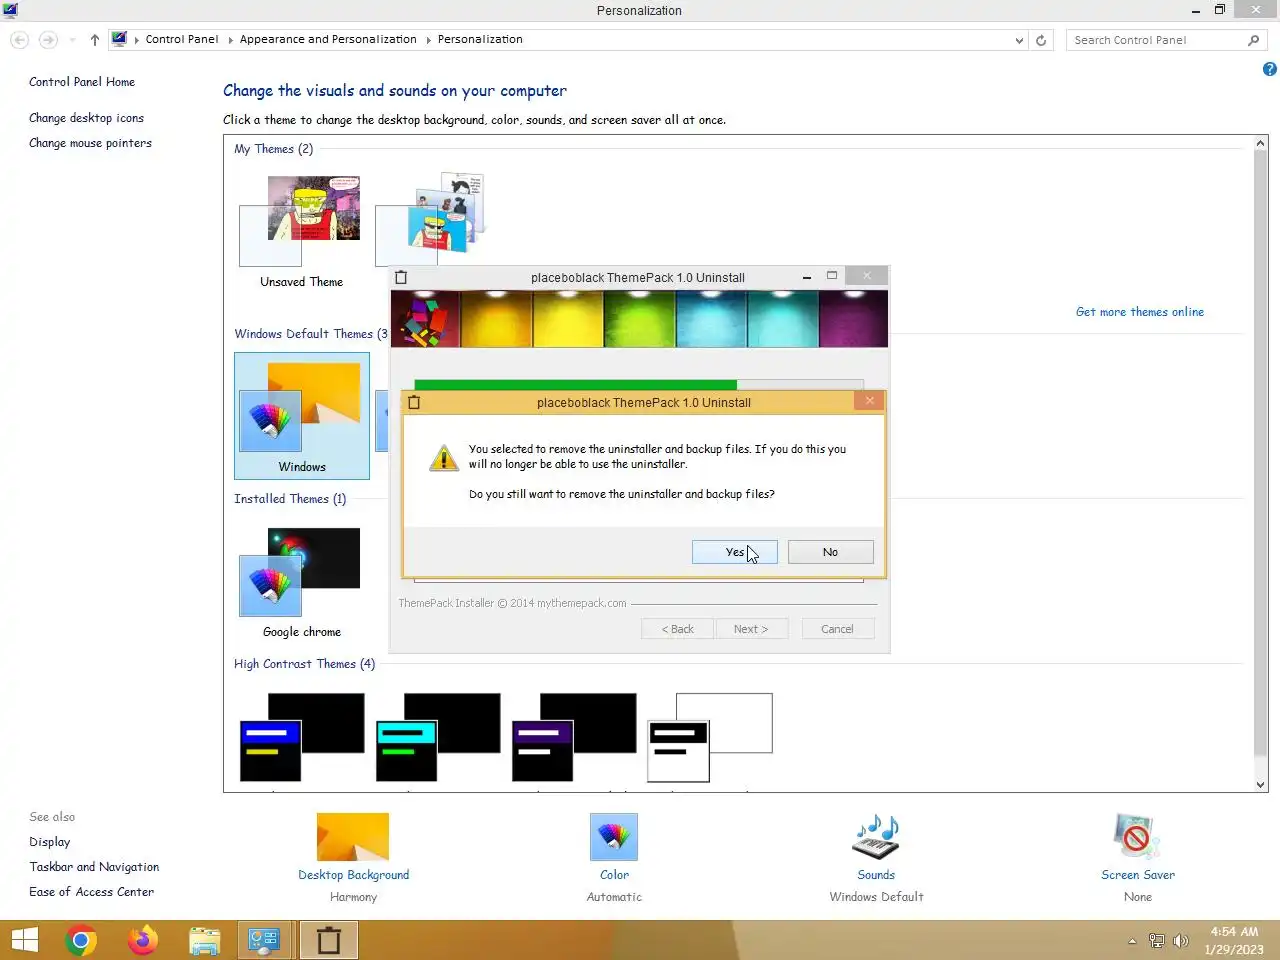Screen dimensions: 1280x960
Task: Select blue-titled high contrast theme
Action: click(x=301, y=738)
